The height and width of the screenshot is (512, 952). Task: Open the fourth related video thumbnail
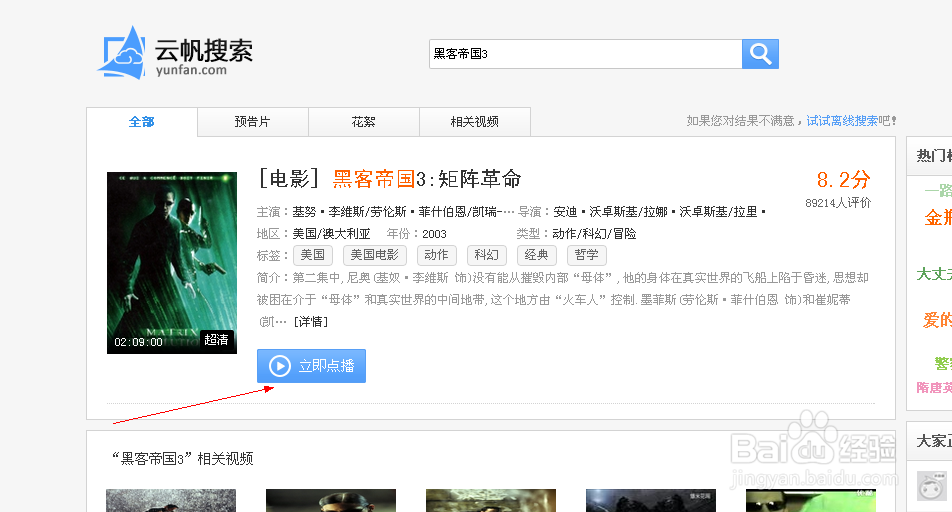[651, 500]
